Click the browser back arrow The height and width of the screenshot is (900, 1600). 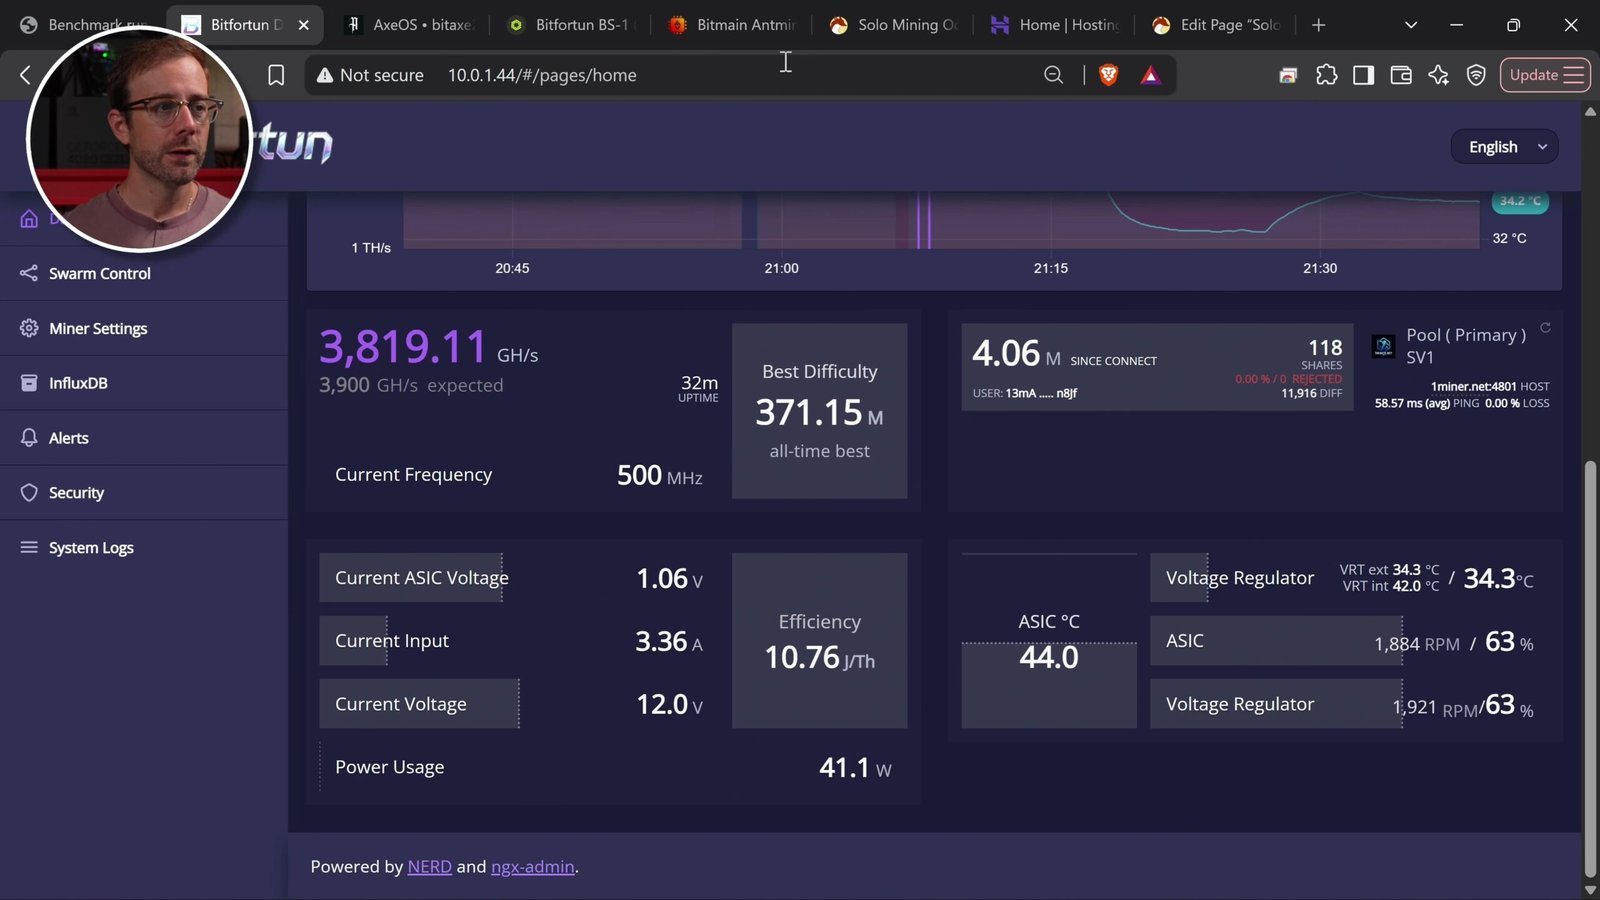coord(25,75)
